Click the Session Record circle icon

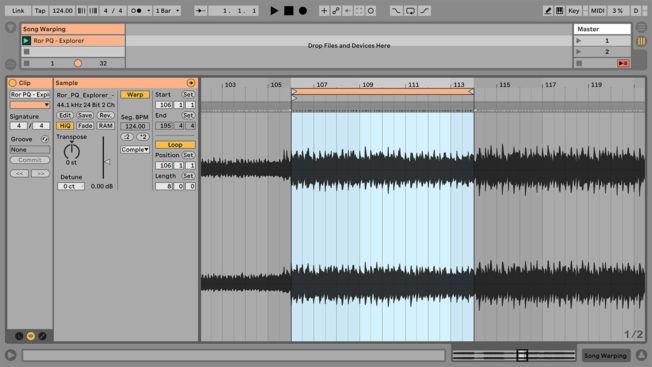click(x=370, y=11)
